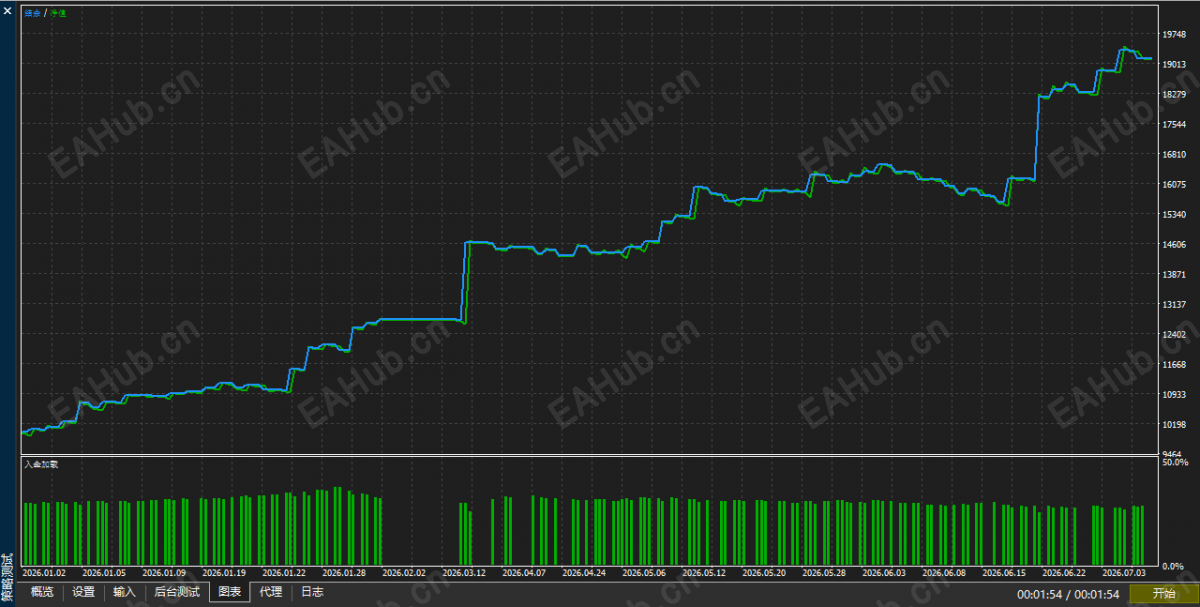Click the 14606 axis value
The image size is (1200, 607).
pos(1174,244)
